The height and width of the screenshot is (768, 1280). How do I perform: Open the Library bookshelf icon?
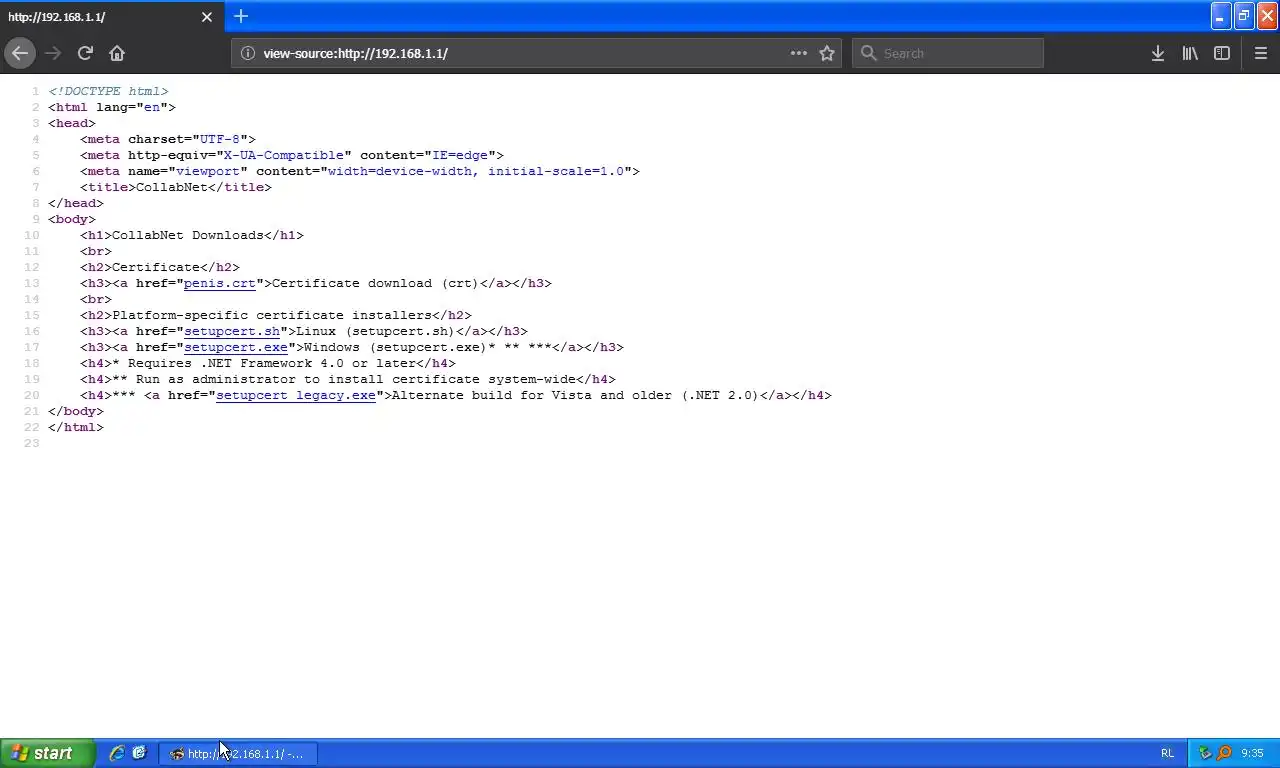click(1190, 53)
